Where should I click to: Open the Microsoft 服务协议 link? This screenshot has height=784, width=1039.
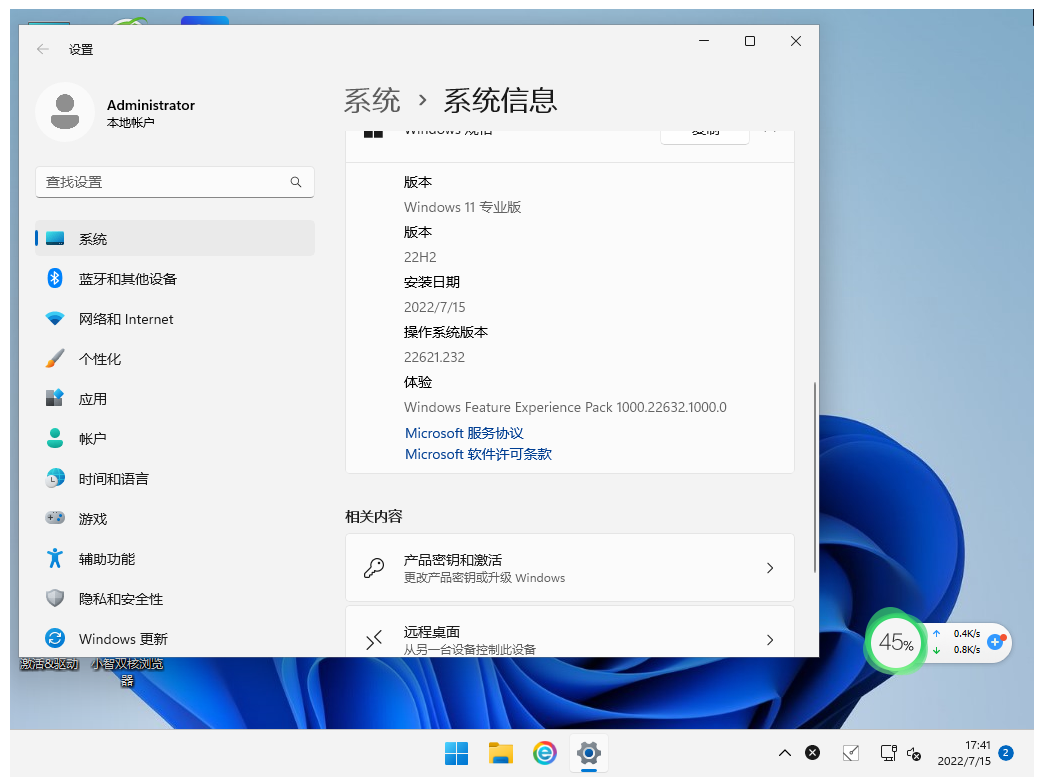(465, 433)
